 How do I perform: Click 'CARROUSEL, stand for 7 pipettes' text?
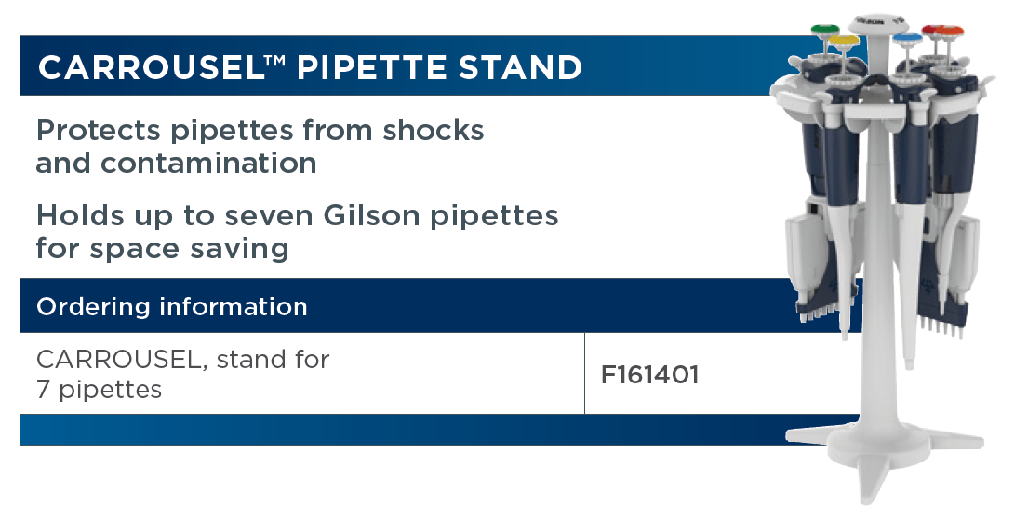click(183, 374)
